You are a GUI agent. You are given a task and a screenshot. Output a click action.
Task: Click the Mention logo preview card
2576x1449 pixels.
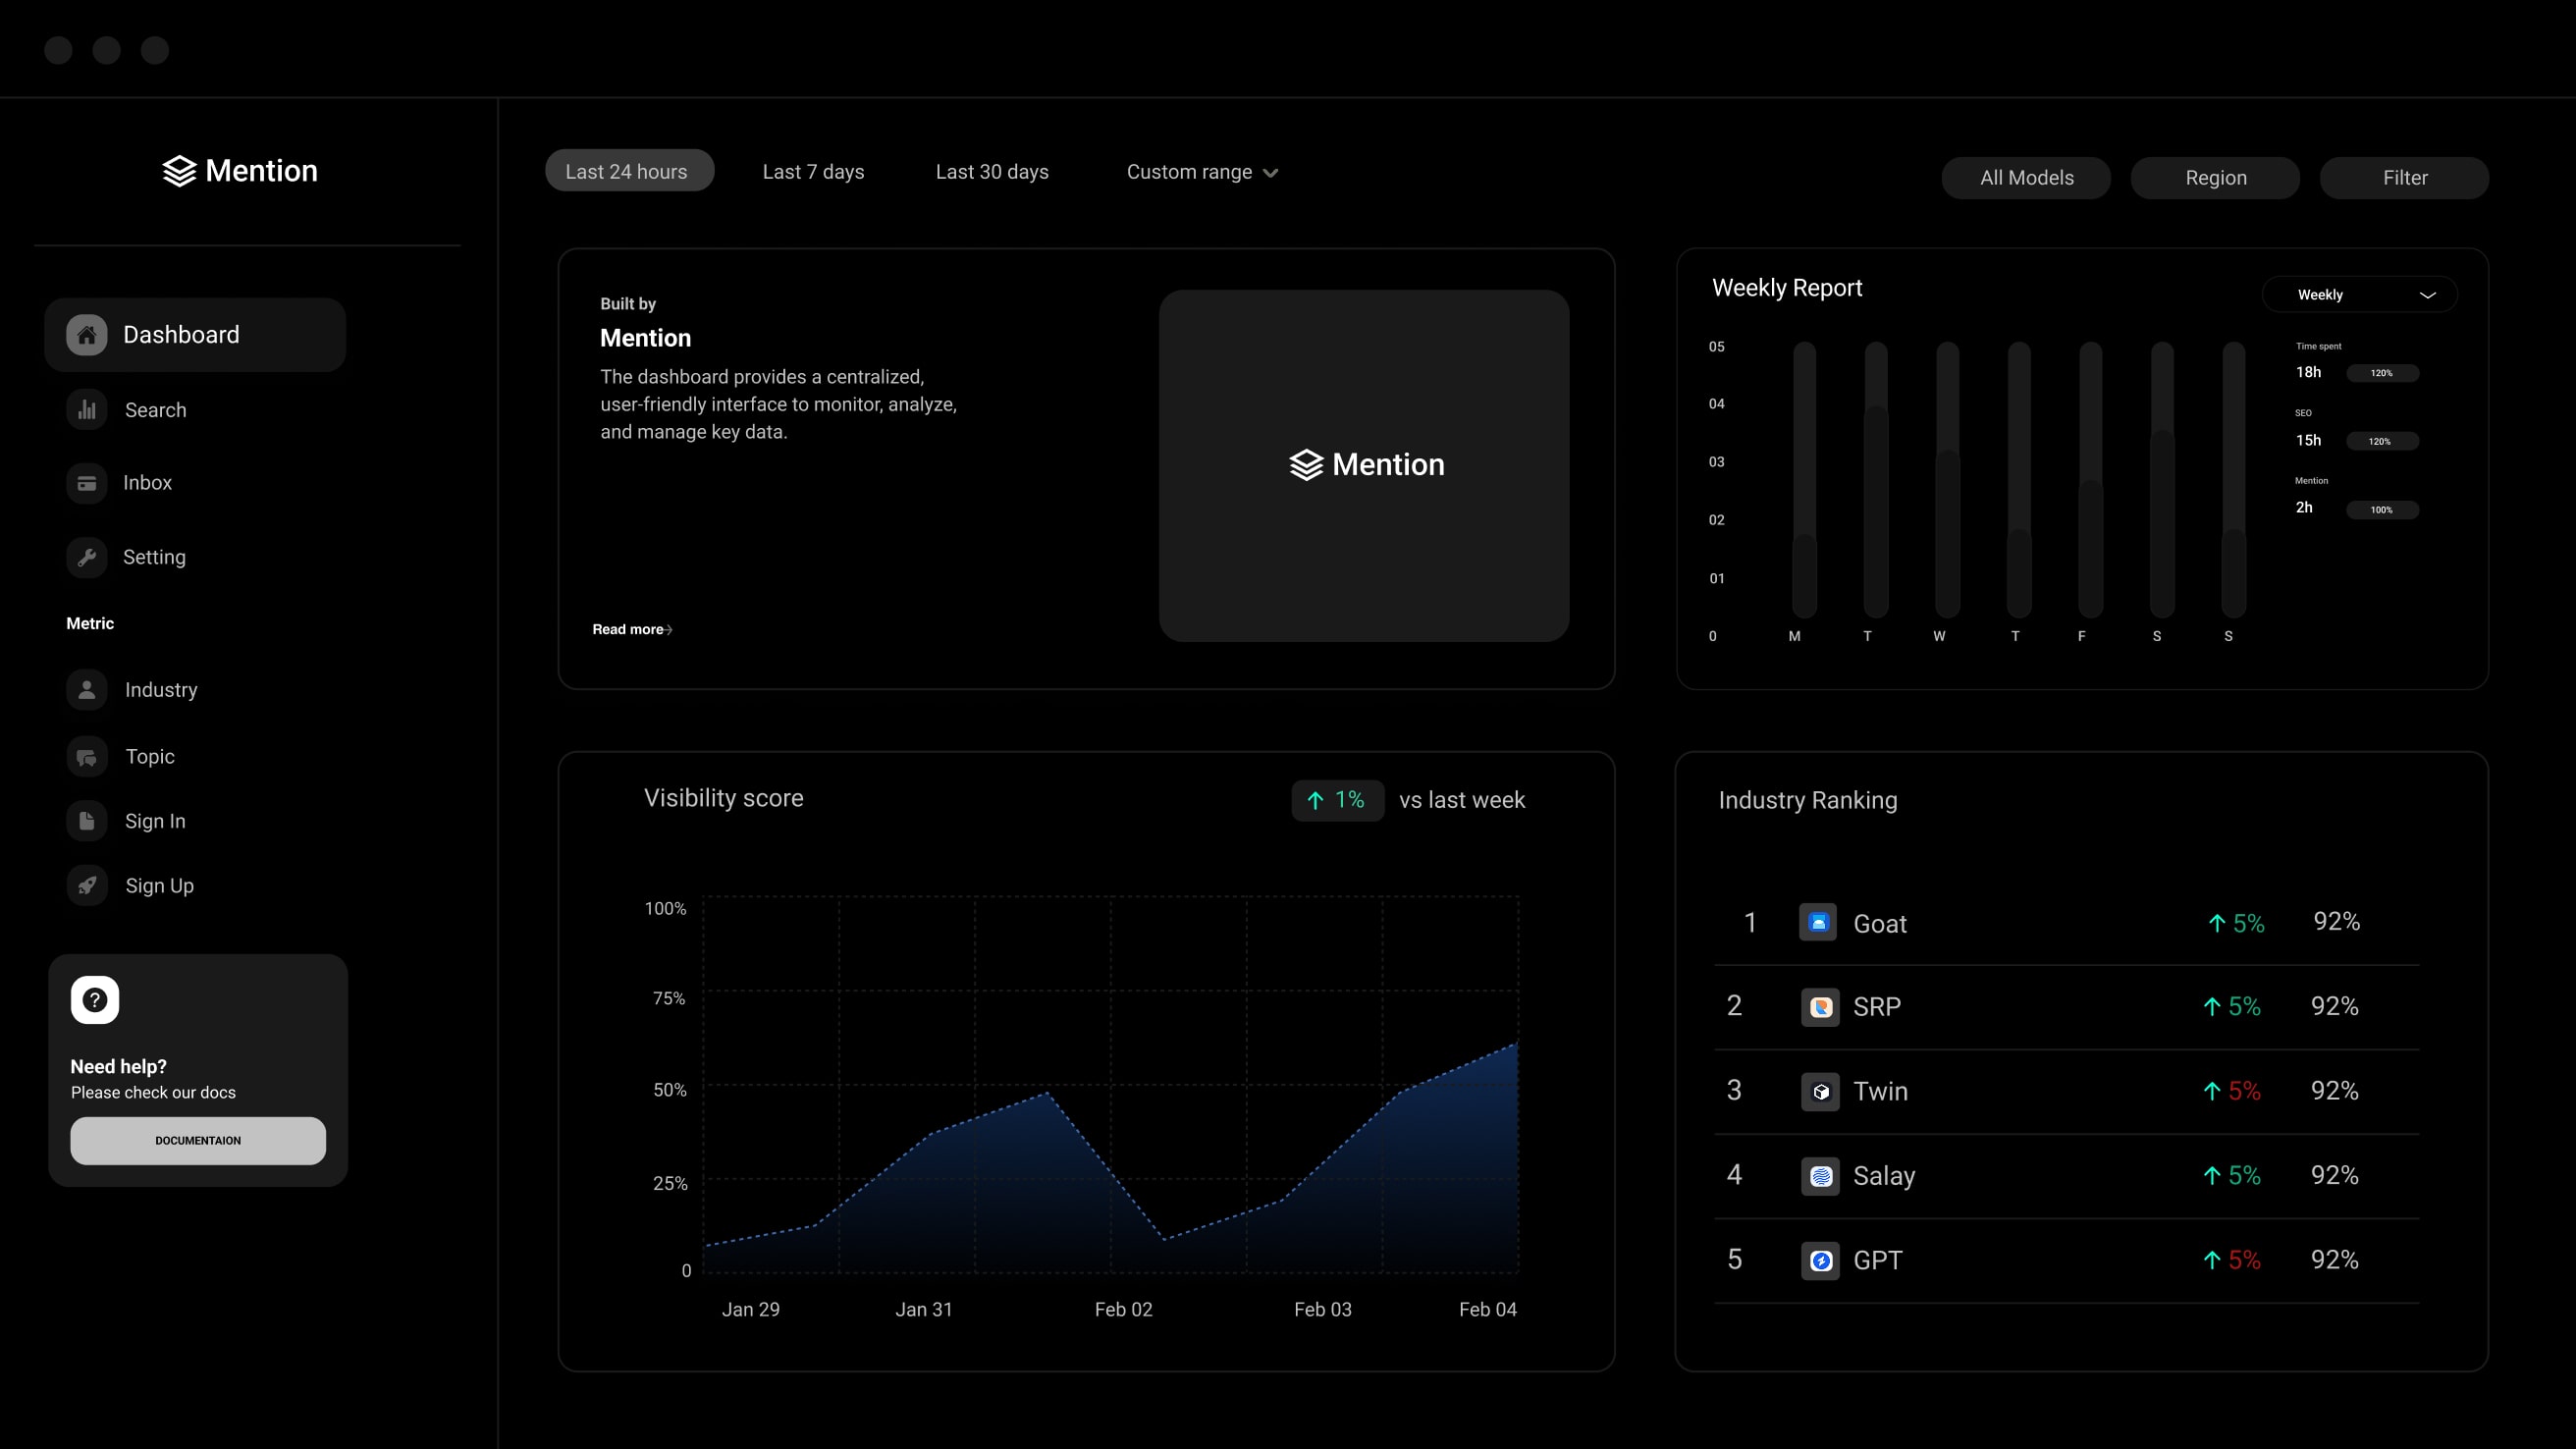click(1364, 465)
